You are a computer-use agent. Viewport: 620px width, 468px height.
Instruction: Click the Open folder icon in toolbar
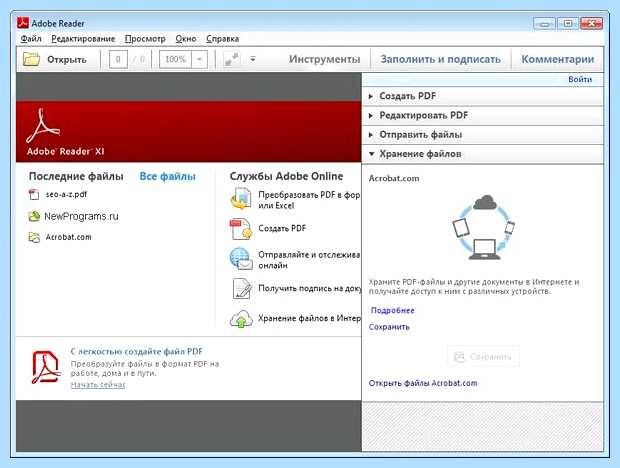[x=31, y=59]
